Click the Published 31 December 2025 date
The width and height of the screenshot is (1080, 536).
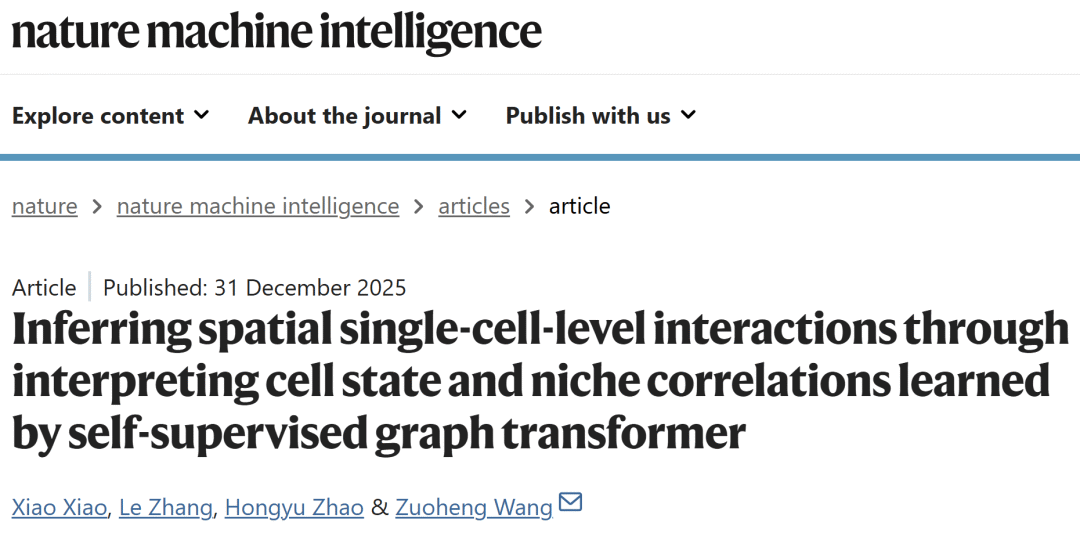[255, 288]
